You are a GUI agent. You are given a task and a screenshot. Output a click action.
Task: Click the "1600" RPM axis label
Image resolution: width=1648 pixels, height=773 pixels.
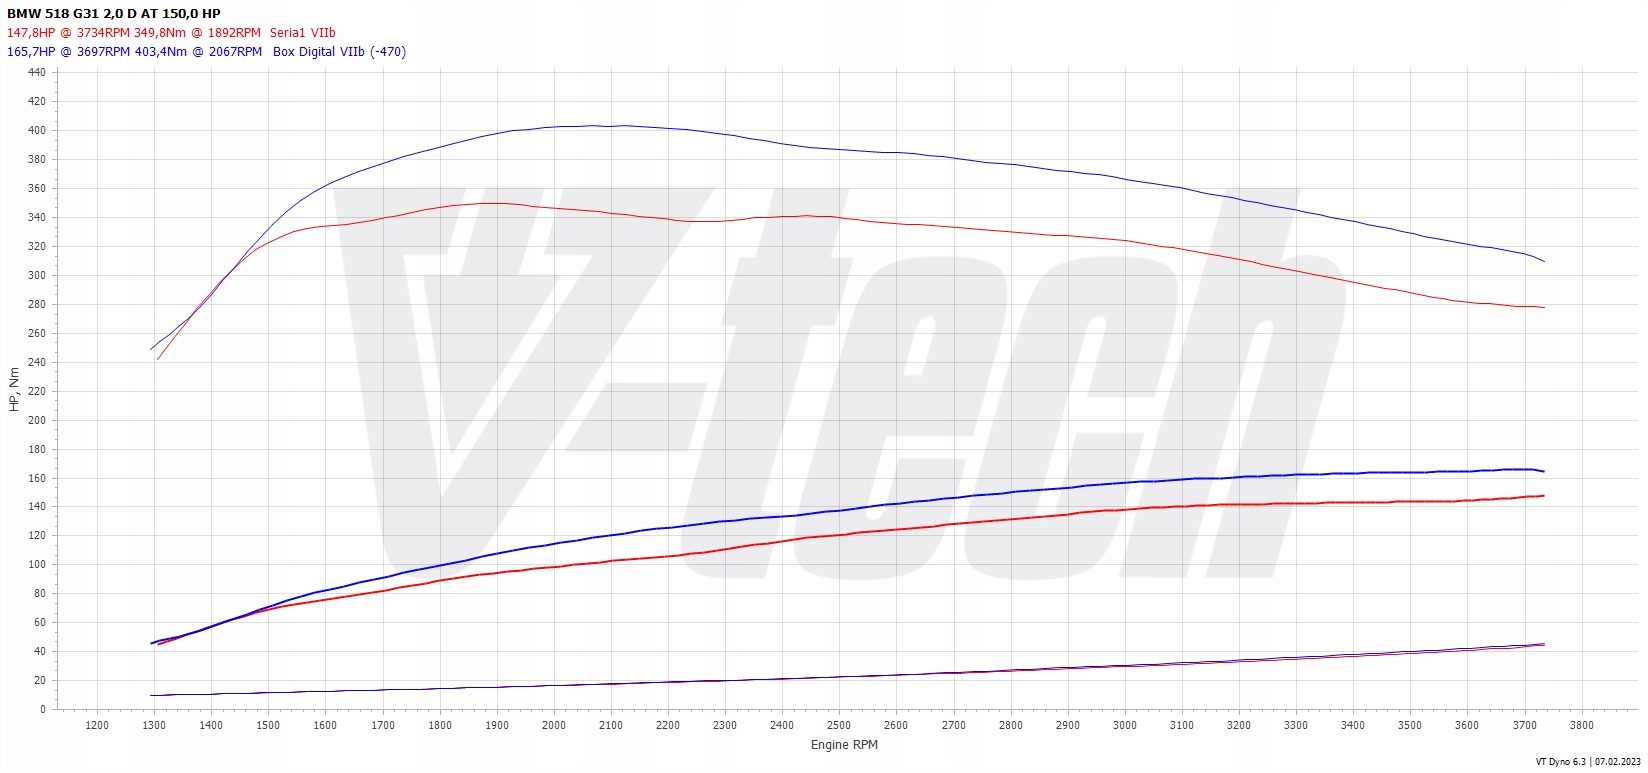point(325,726)
